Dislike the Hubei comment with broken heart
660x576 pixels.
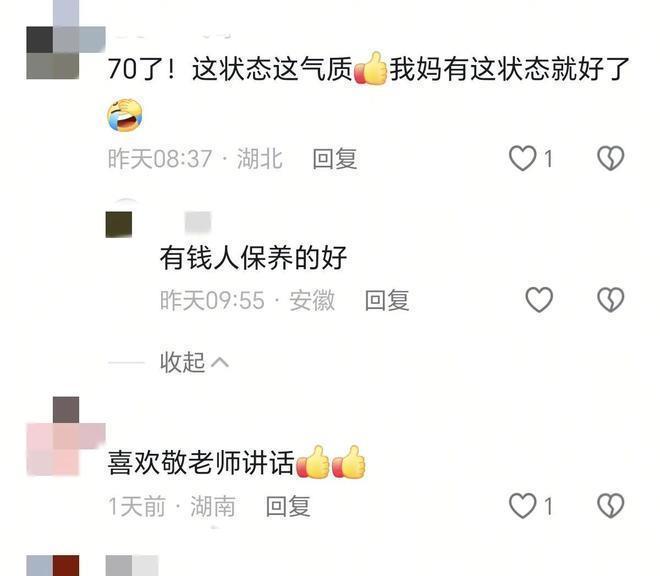pyautogui.click(x=610, y=158)
